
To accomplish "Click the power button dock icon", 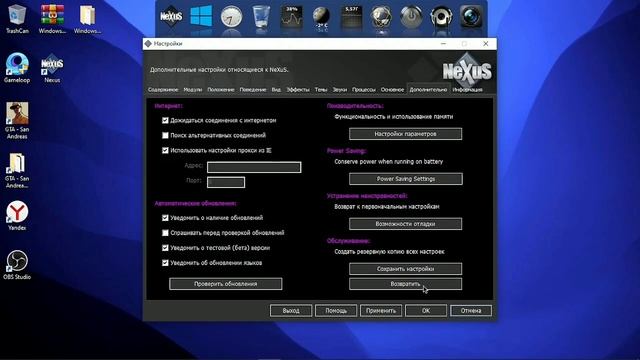I will click(411, 17).
